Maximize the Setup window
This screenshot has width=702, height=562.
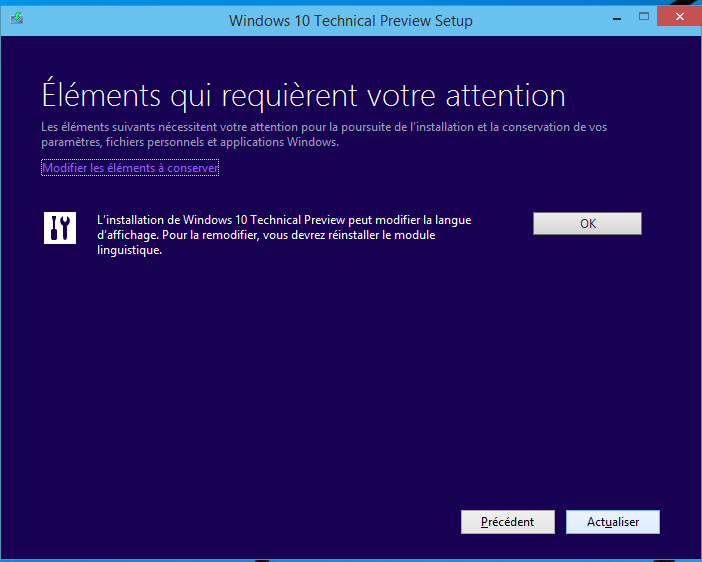644,17
